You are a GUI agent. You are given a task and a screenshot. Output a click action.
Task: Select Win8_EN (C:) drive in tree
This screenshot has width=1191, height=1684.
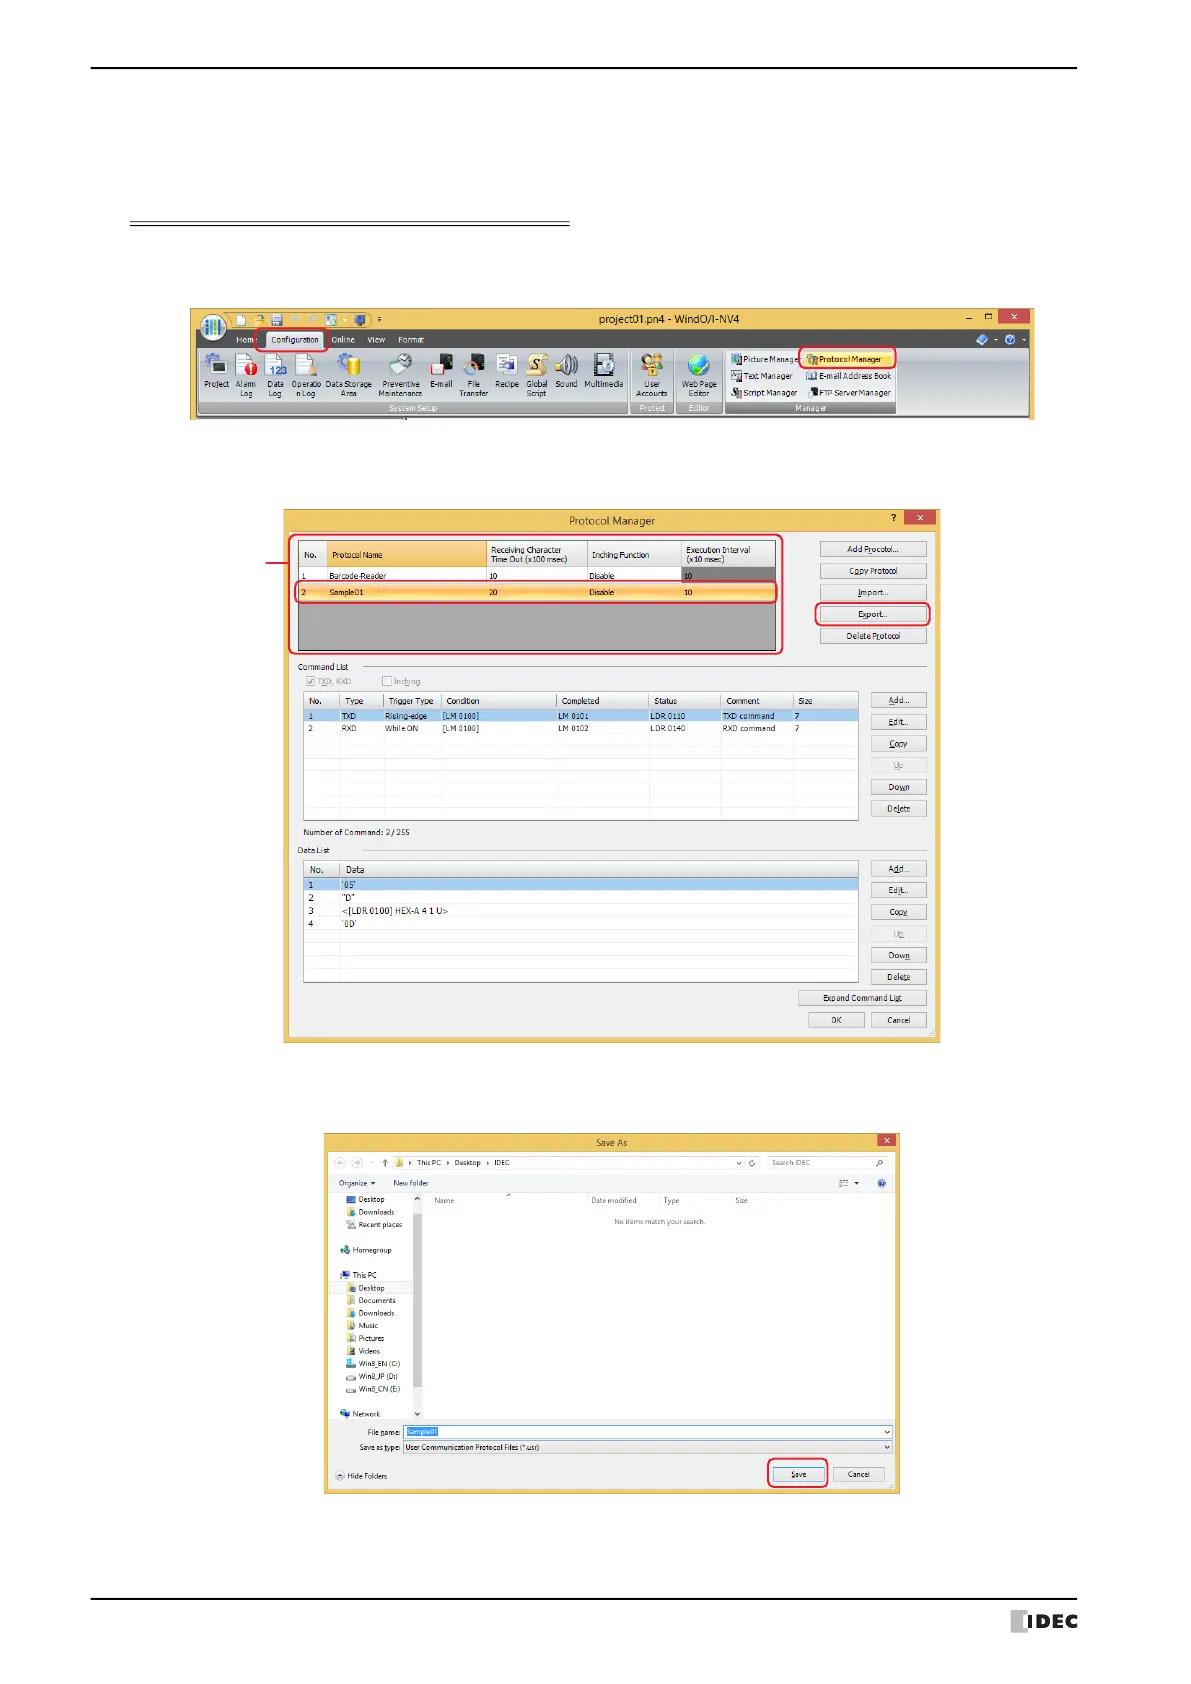click(x=373, y=1364)
